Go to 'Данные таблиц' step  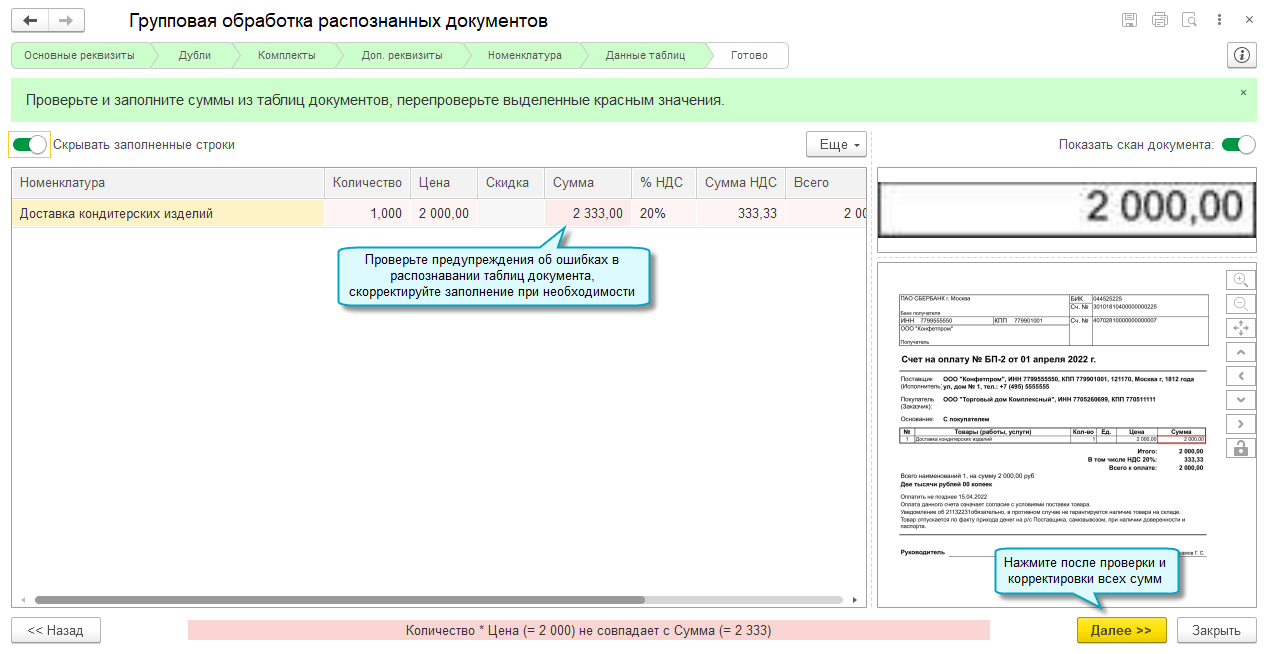645,55
